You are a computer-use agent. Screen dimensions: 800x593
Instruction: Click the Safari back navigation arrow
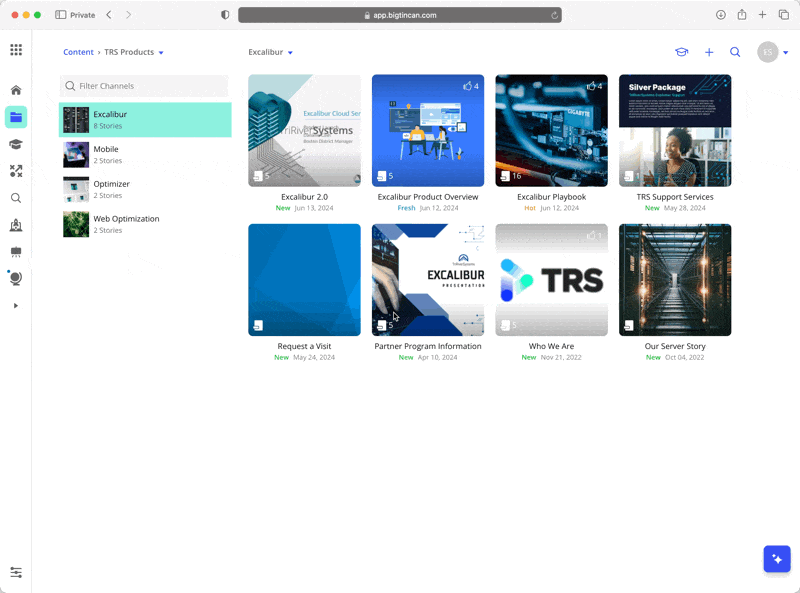109,15
